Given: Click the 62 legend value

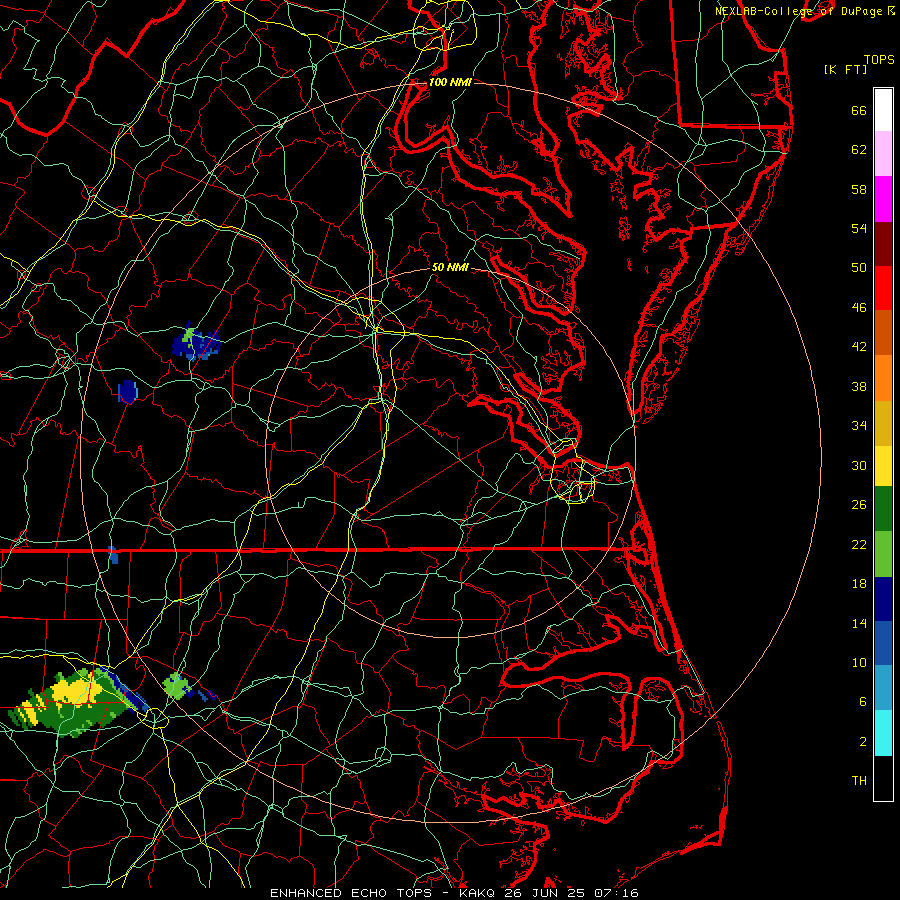Looking at the screenshot, I should [859, 150].
